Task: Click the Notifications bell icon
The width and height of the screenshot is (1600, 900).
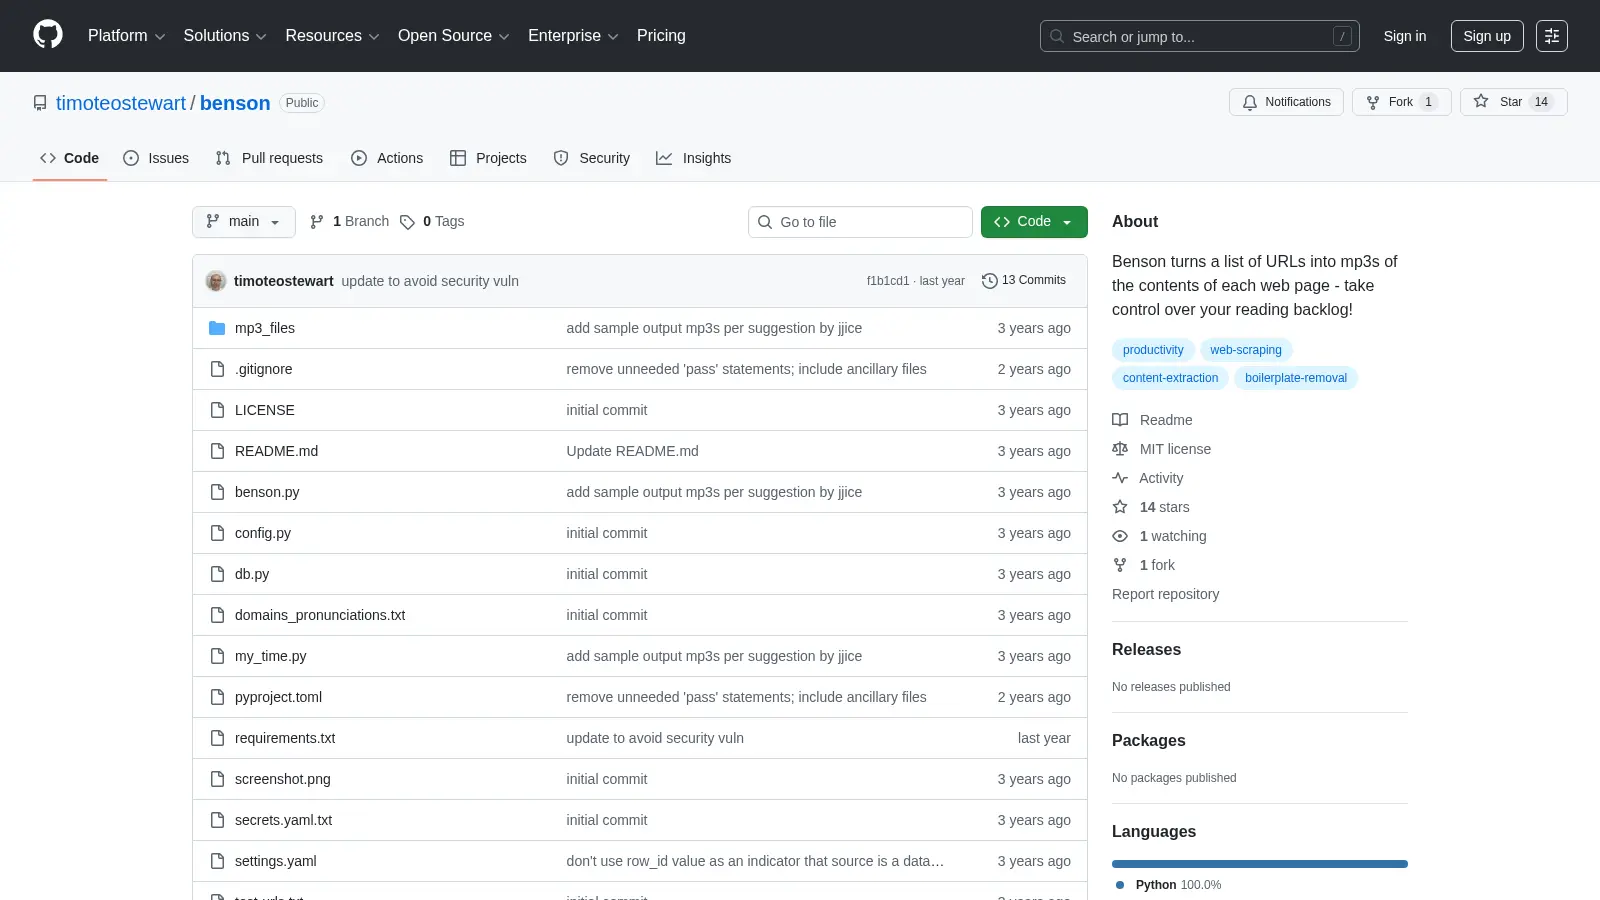Action: pos(1250,102)
